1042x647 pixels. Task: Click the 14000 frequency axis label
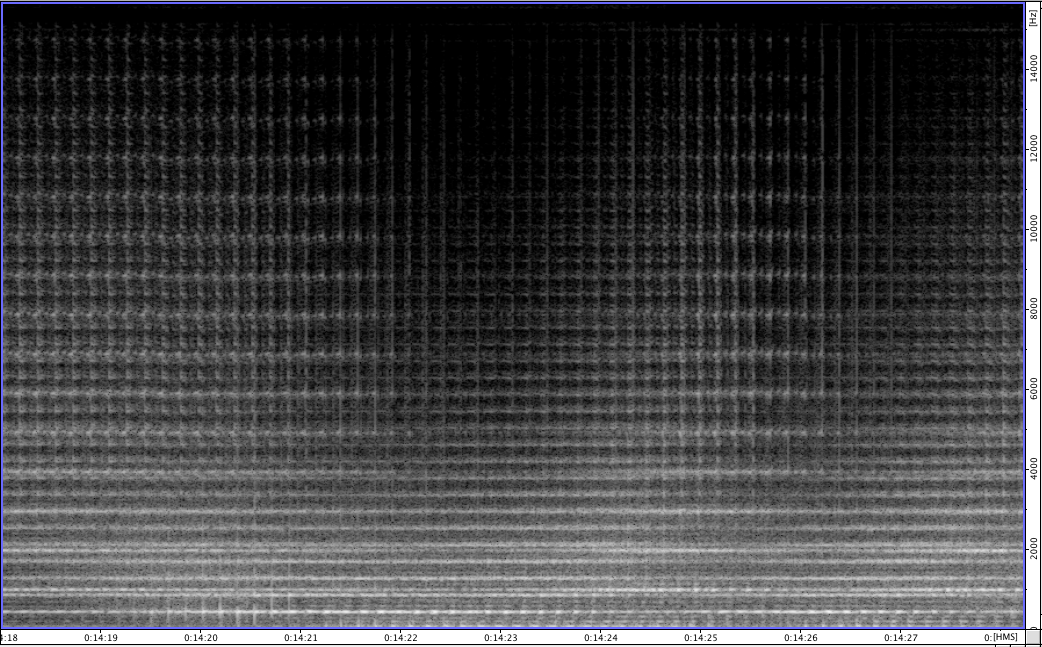click(1033, 68)
